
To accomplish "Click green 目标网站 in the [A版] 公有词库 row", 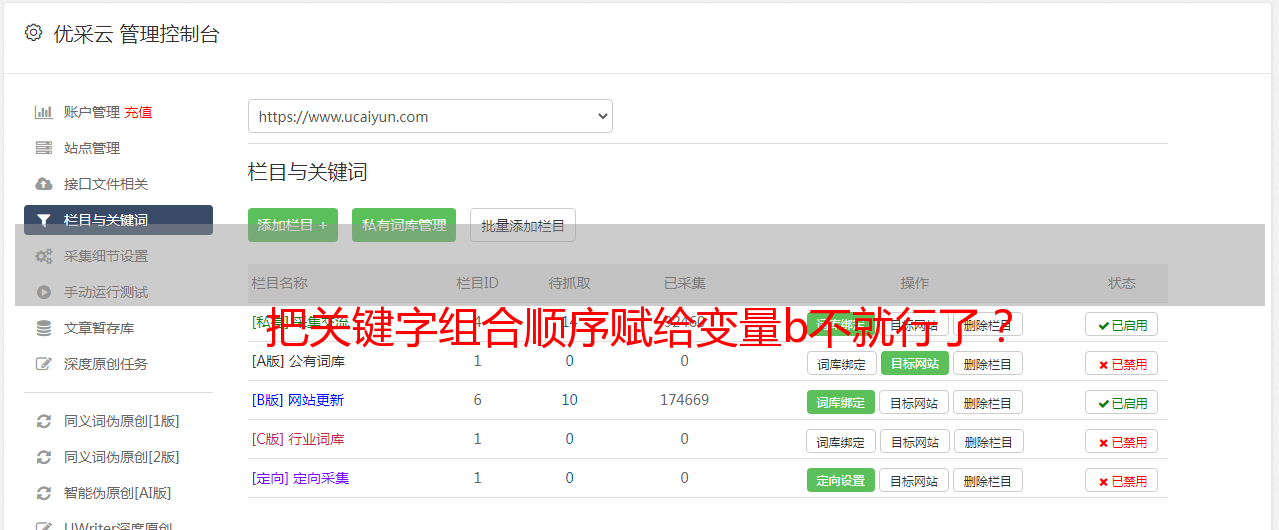I will [x=915, y=363].
